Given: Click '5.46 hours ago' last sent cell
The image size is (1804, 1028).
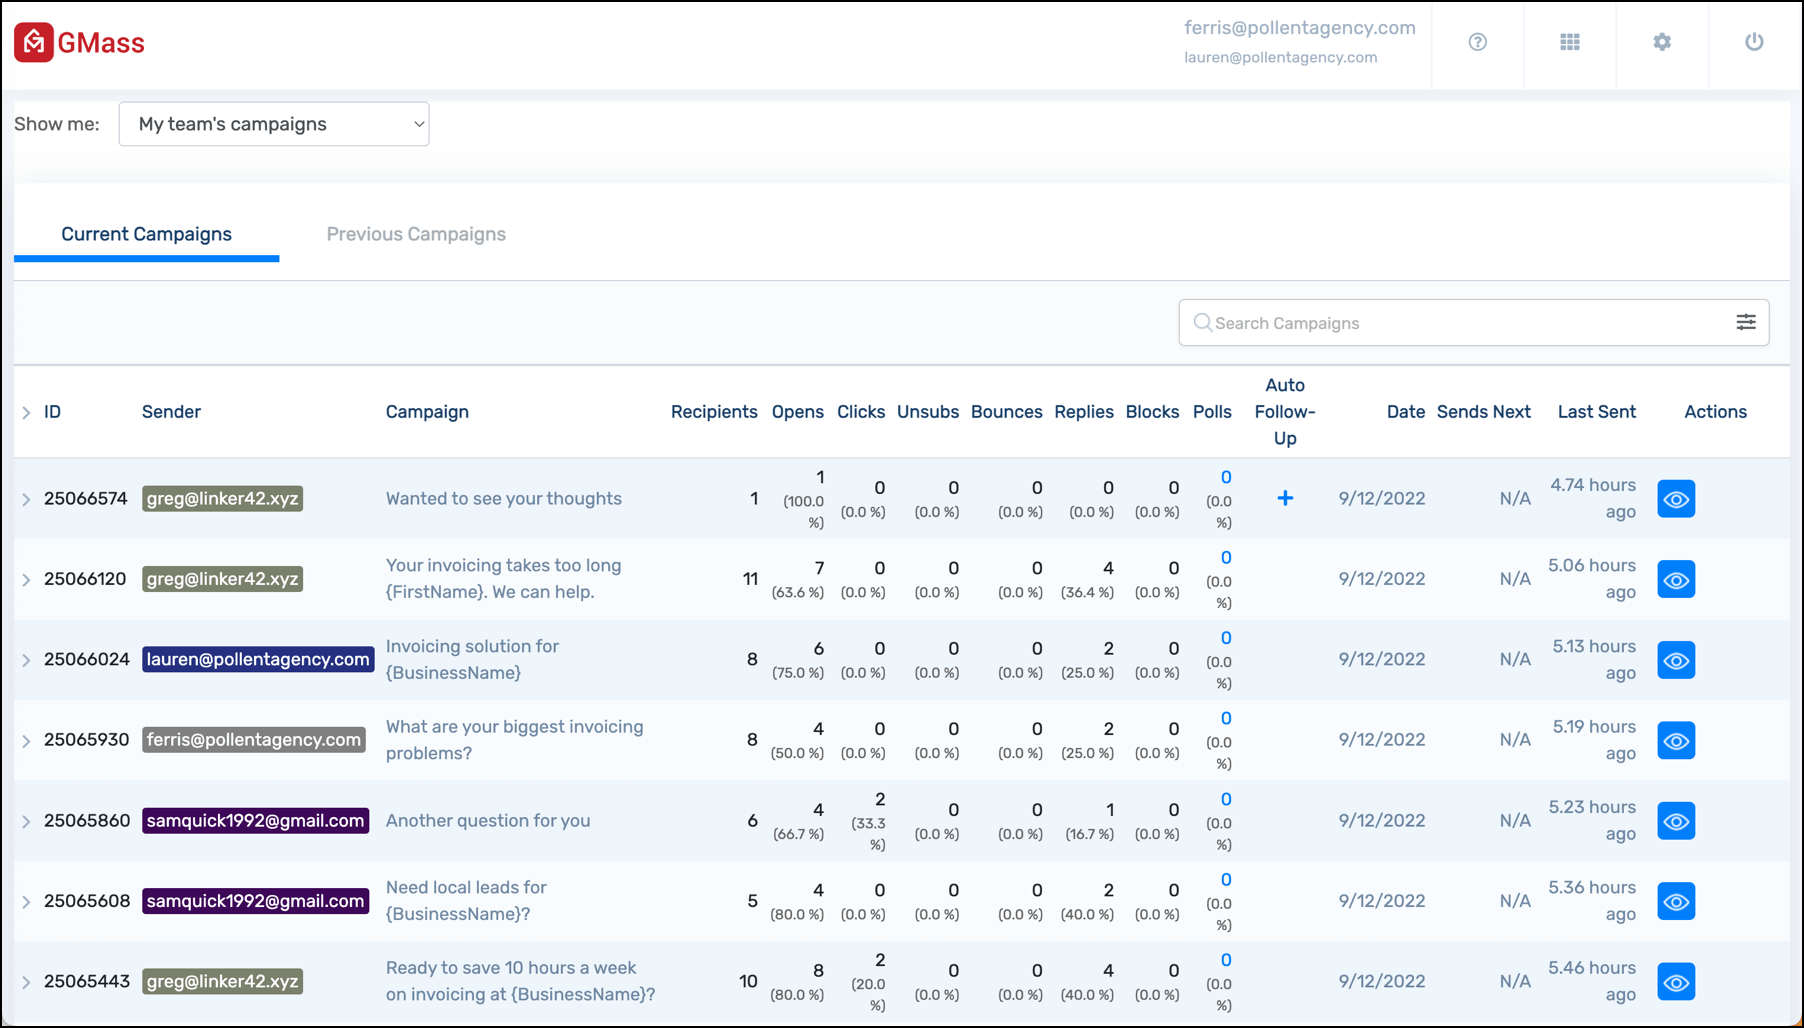Looking at the screenshot, I should [1591, 981].
